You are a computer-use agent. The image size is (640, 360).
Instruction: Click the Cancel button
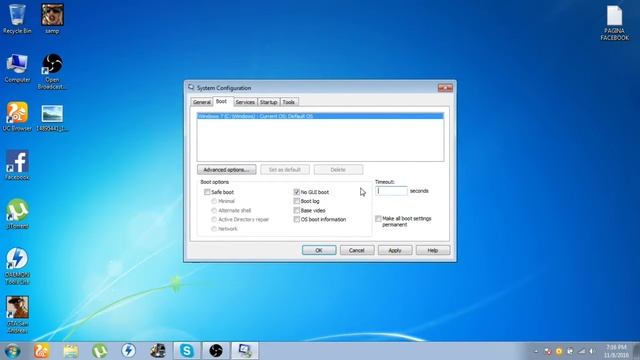(x=357, y=250)
